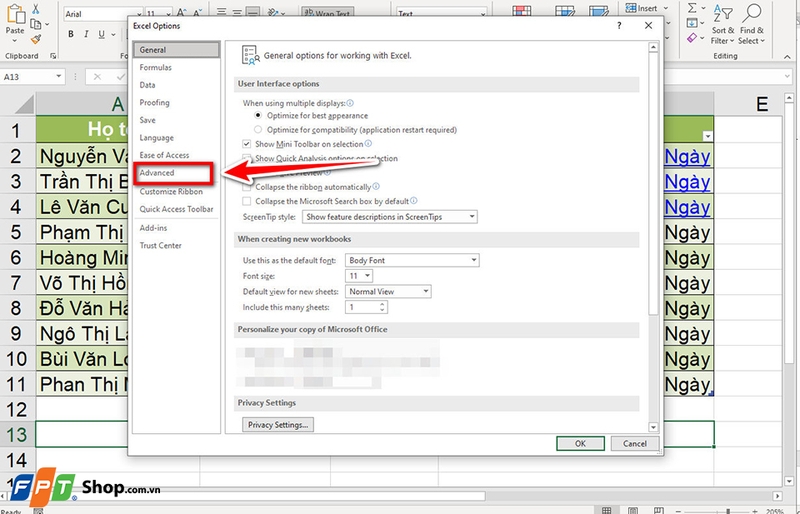Screen dimensions: 800x514
Task: Open Find & Select menu
Action: [752, 25]
